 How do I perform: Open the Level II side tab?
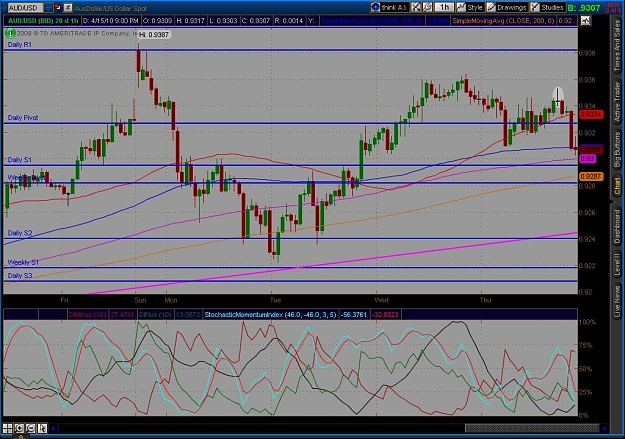pos(617,264)
